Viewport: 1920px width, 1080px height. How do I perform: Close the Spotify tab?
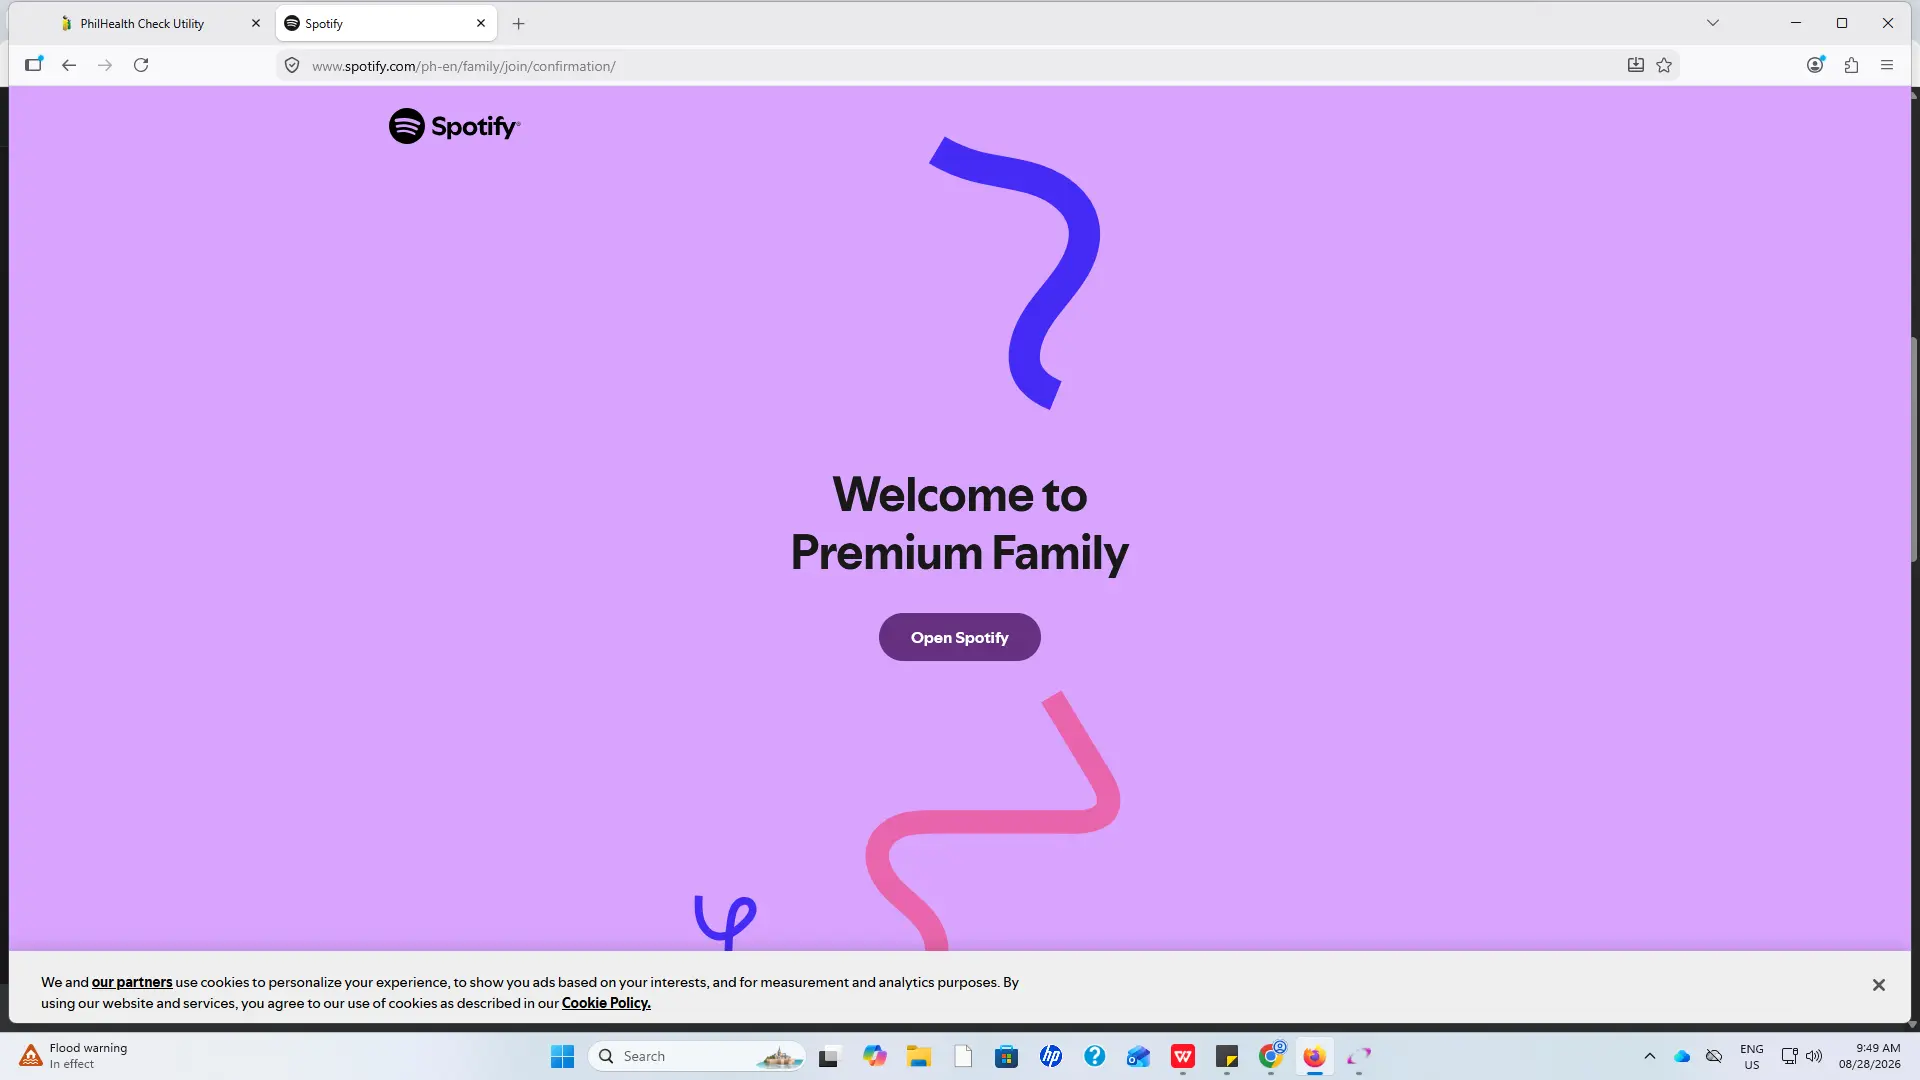(x=481, y=23)
